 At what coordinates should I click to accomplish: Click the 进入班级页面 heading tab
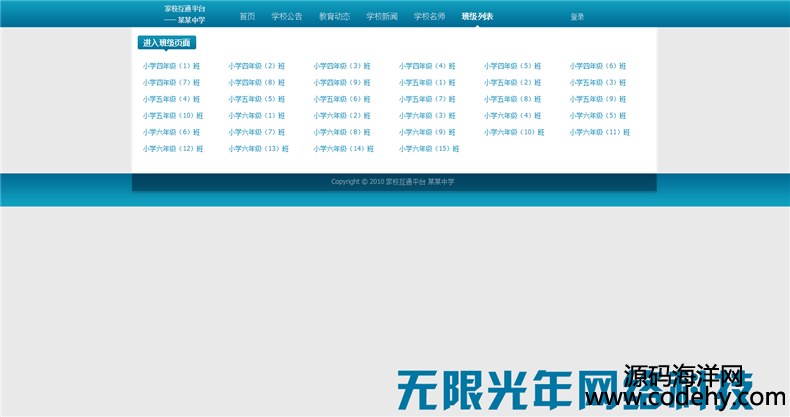coord(167,43)
